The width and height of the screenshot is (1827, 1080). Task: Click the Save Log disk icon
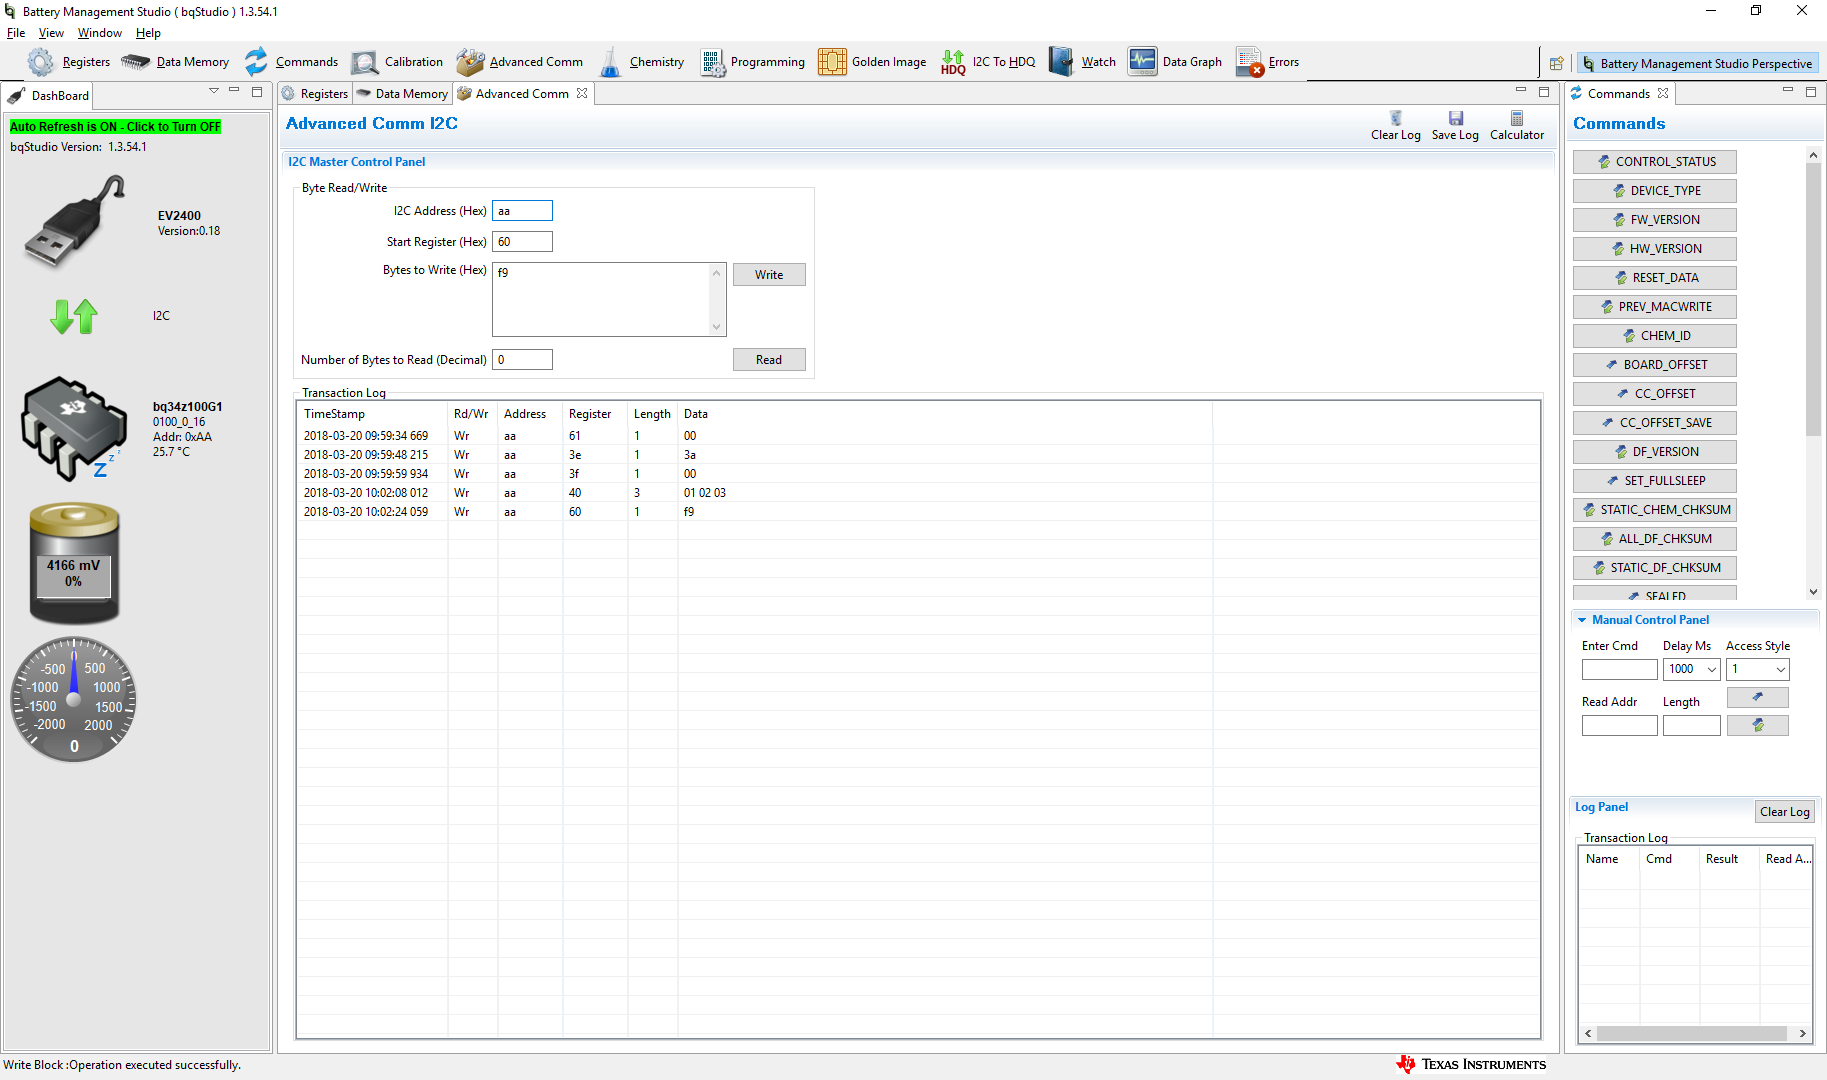pos(1456,119)
